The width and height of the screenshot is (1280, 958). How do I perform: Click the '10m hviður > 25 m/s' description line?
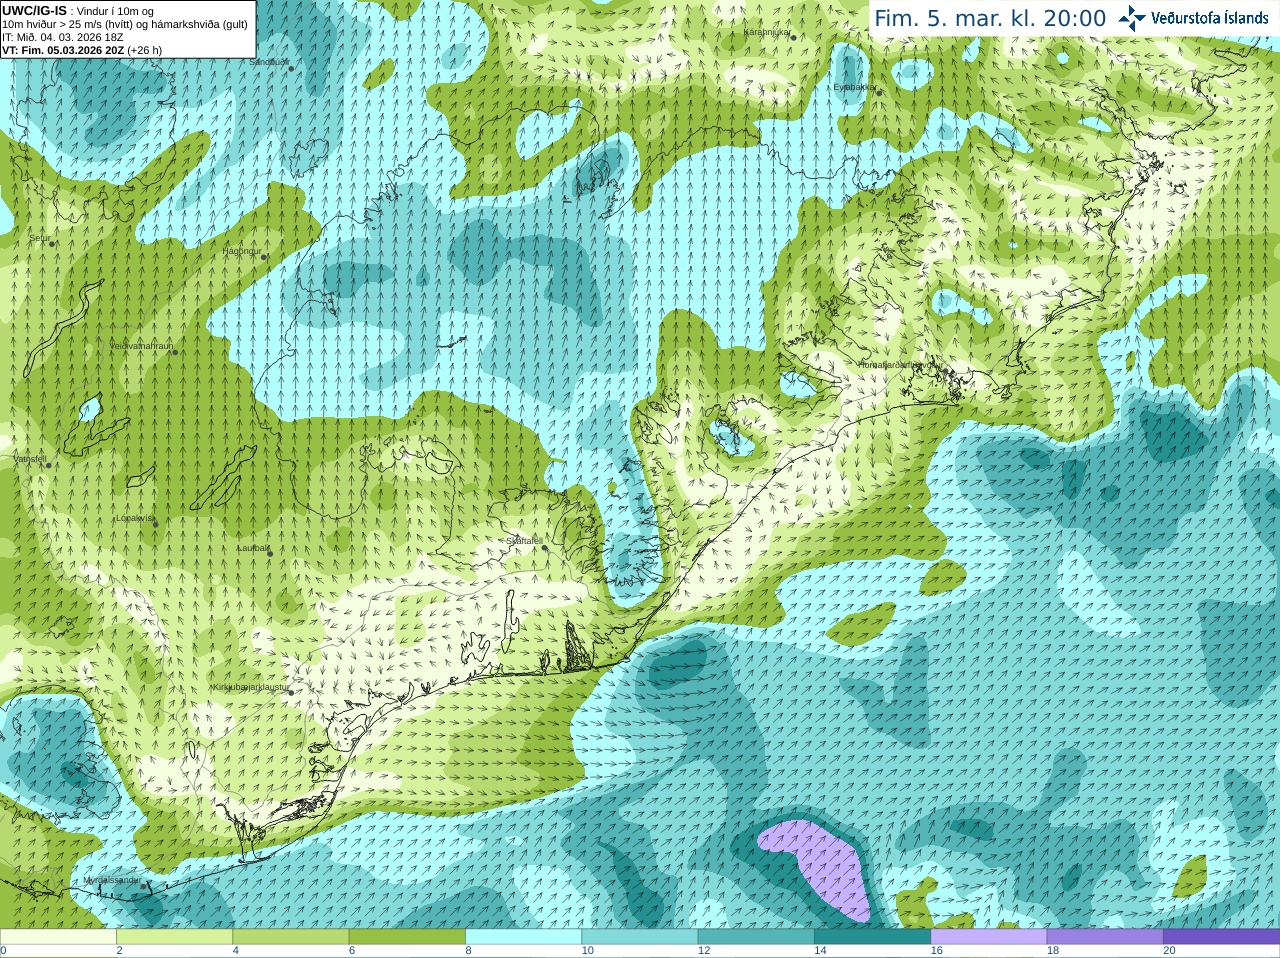click(125, 24)
